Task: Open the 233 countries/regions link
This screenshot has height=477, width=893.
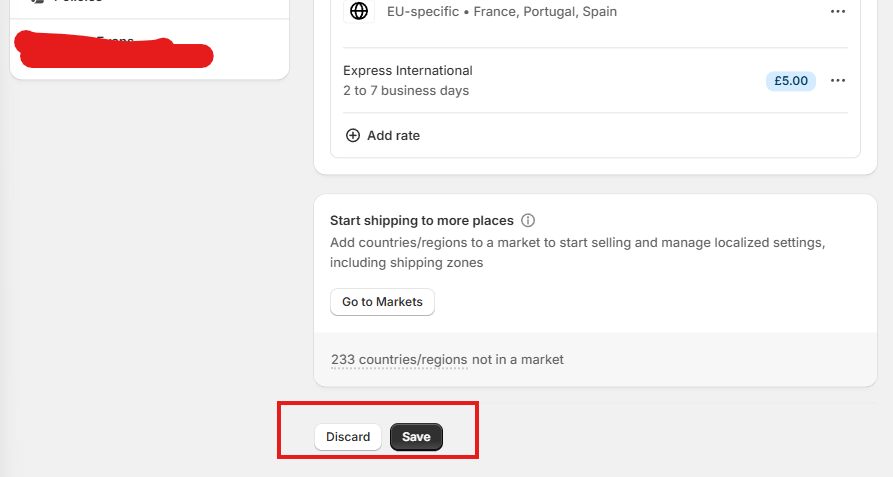Action: coord(399,360)
